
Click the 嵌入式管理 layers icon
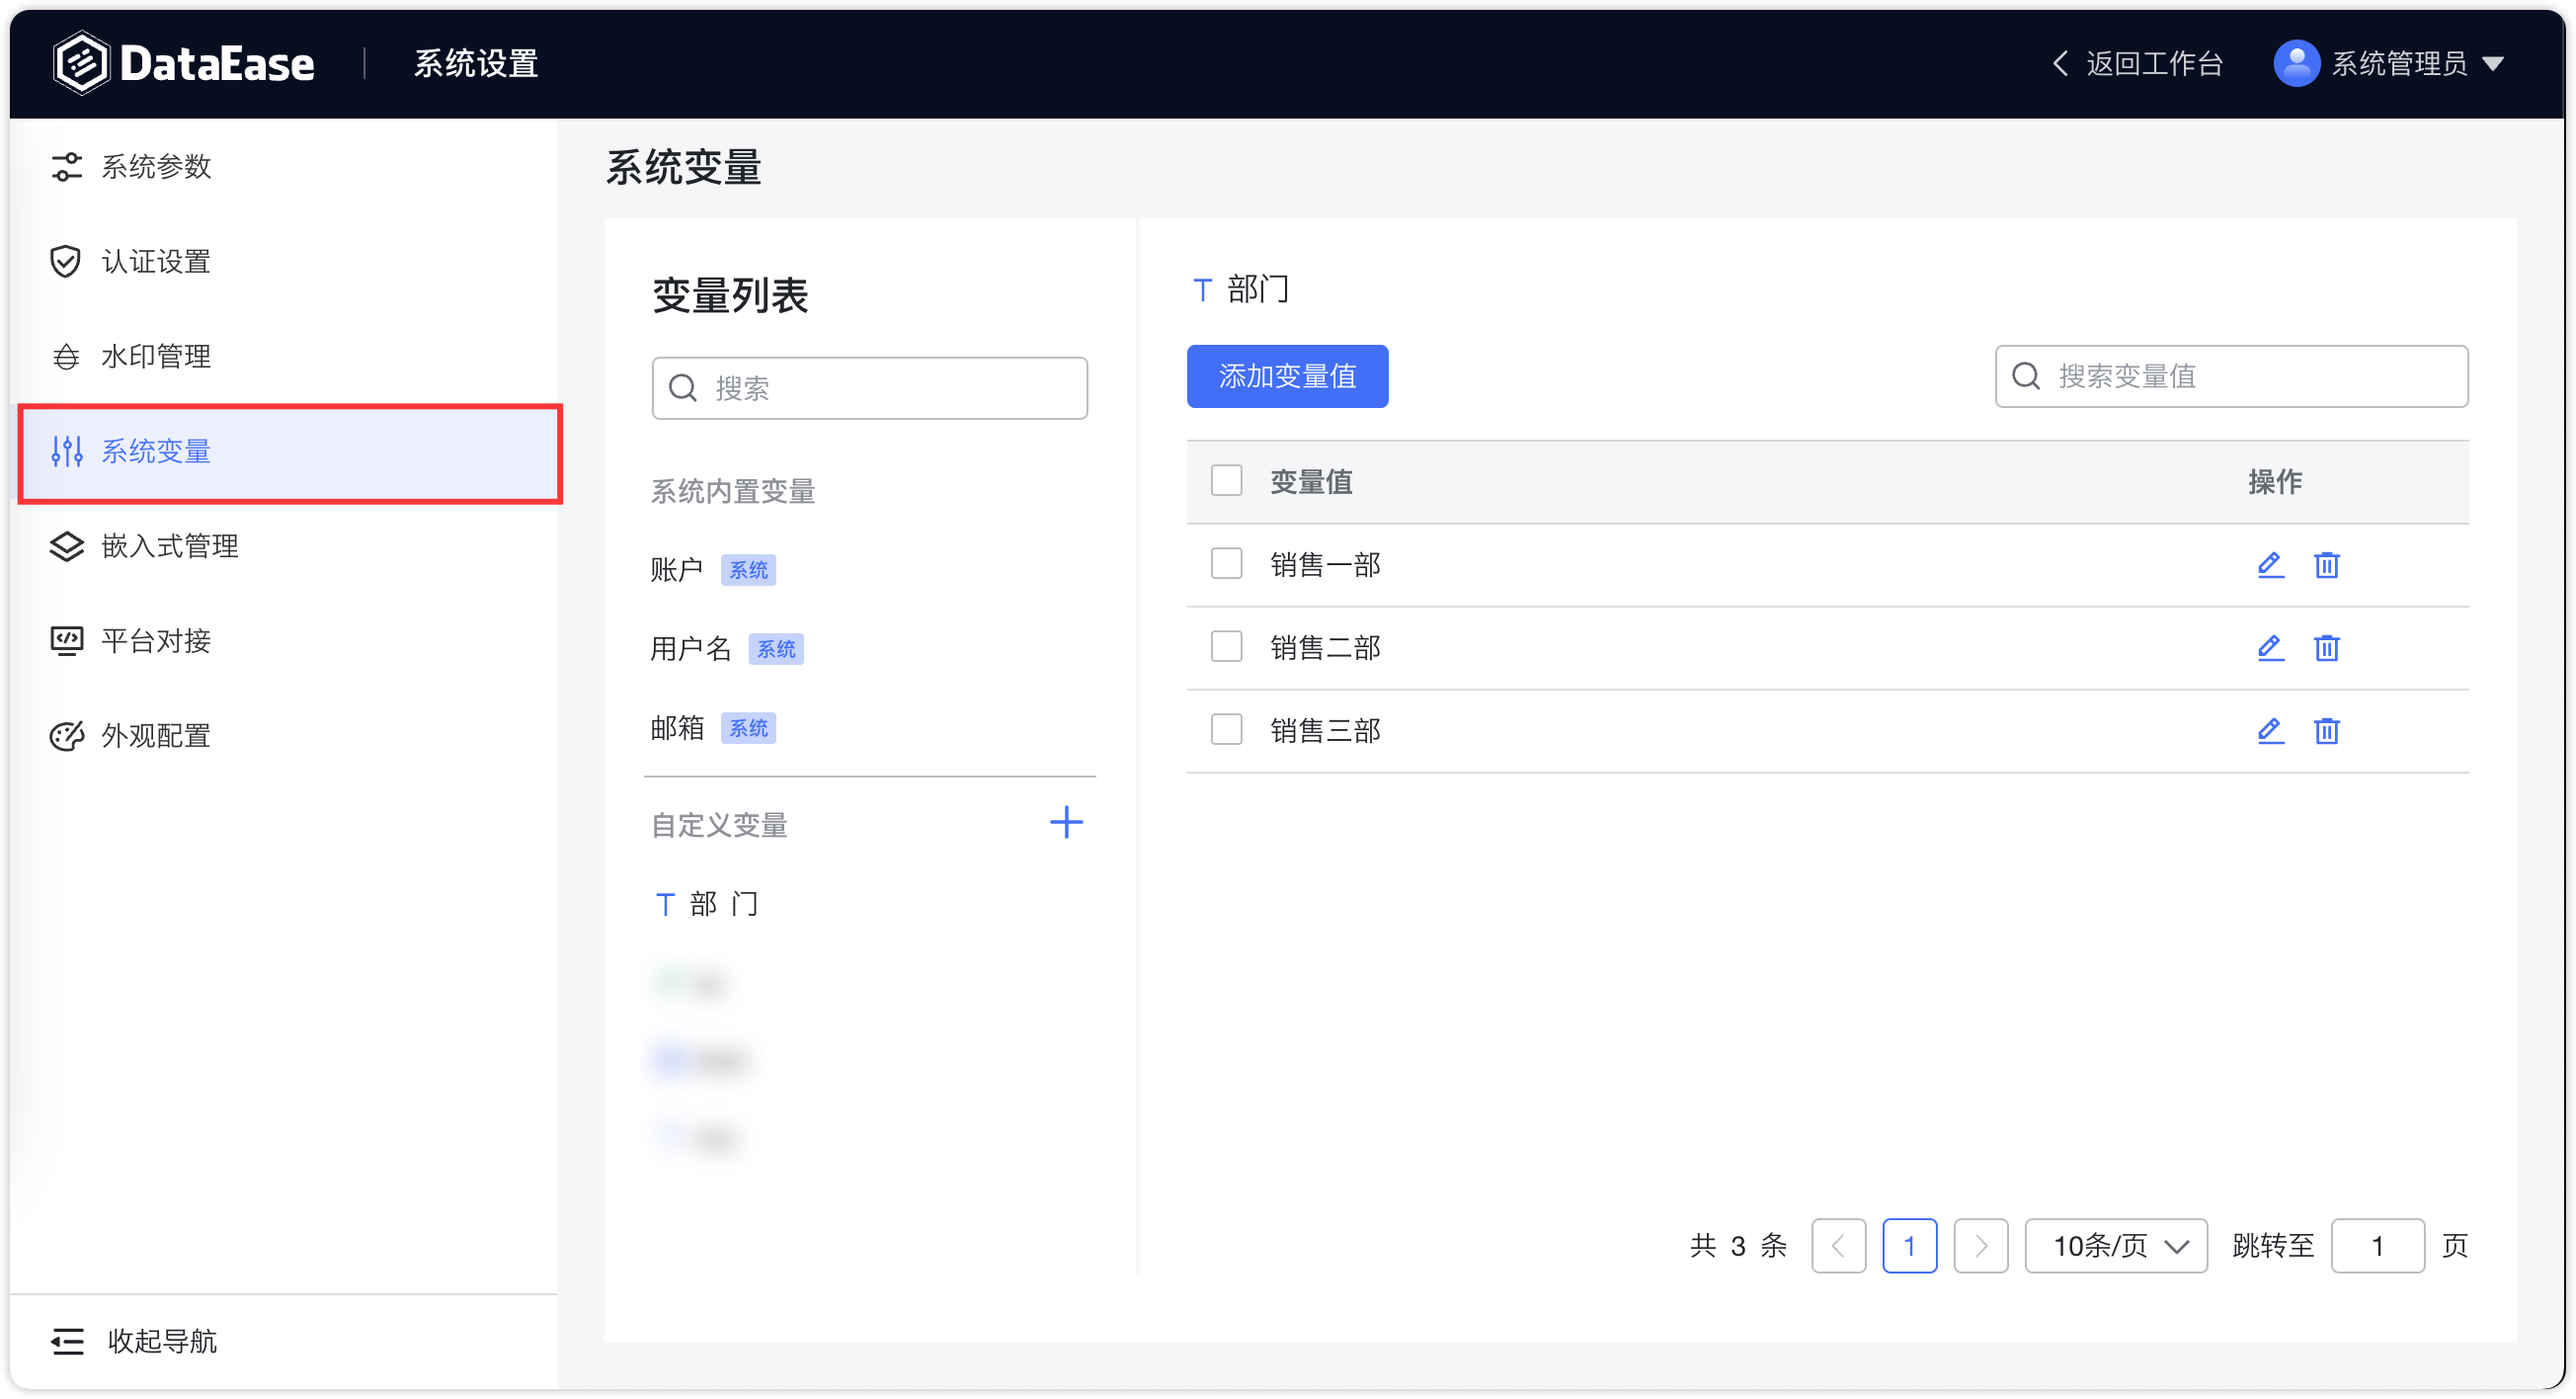point(66,546)
